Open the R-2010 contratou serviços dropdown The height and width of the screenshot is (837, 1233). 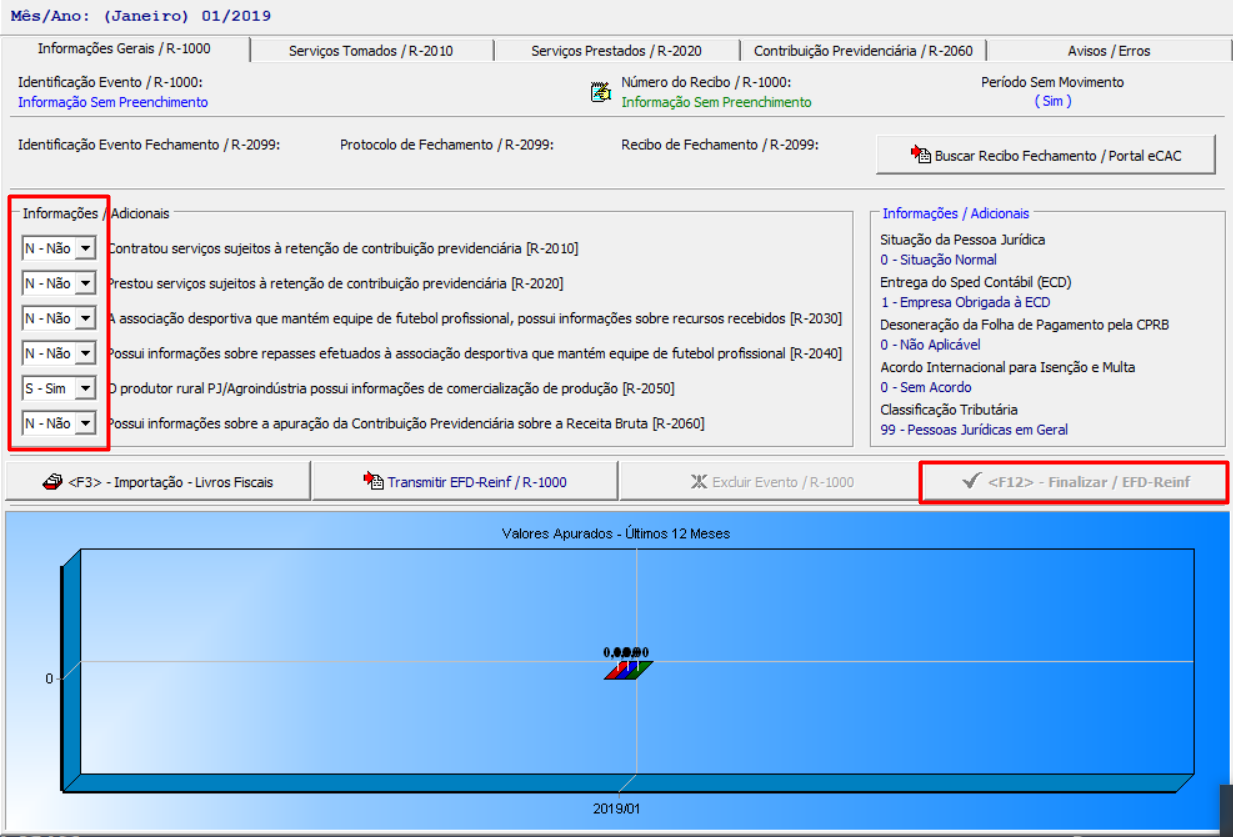(x=85, y=249)
